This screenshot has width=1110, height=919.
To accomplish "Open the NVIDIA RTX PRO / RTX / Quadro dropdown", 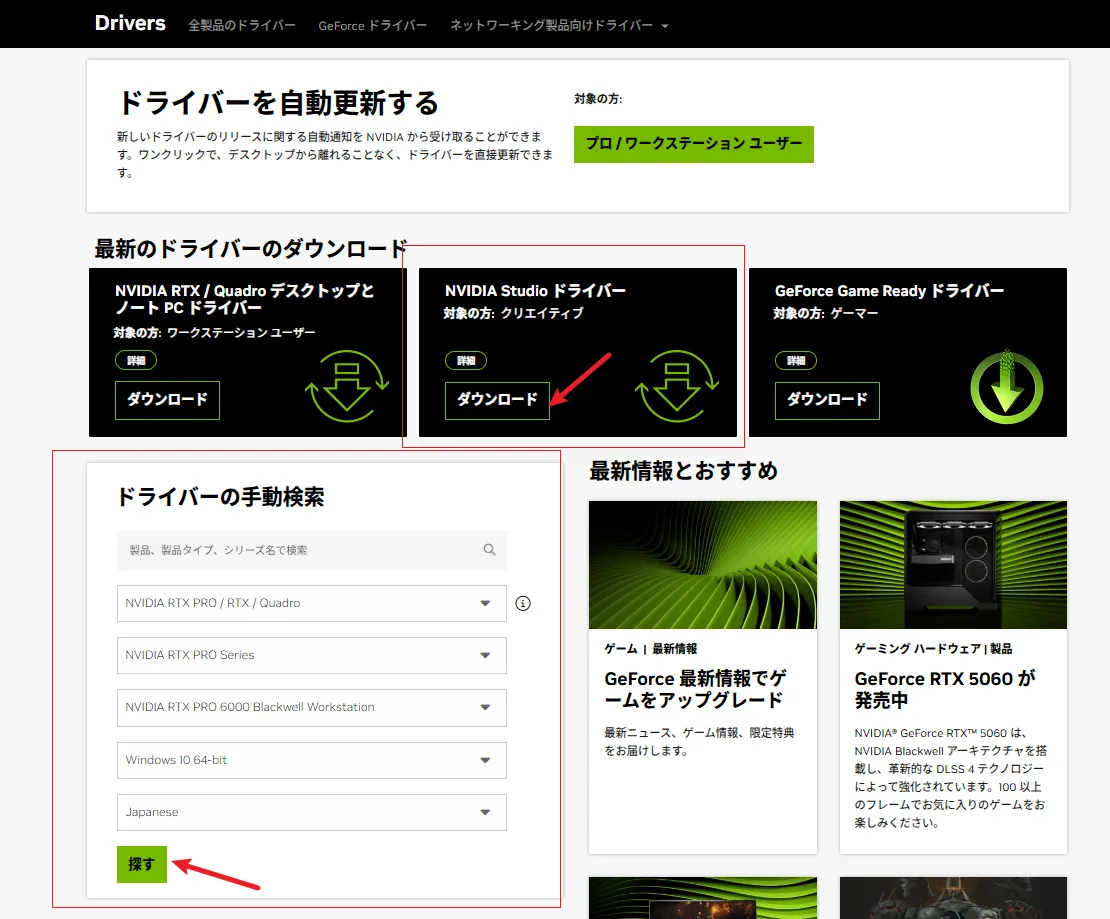I will coord(311,603).
